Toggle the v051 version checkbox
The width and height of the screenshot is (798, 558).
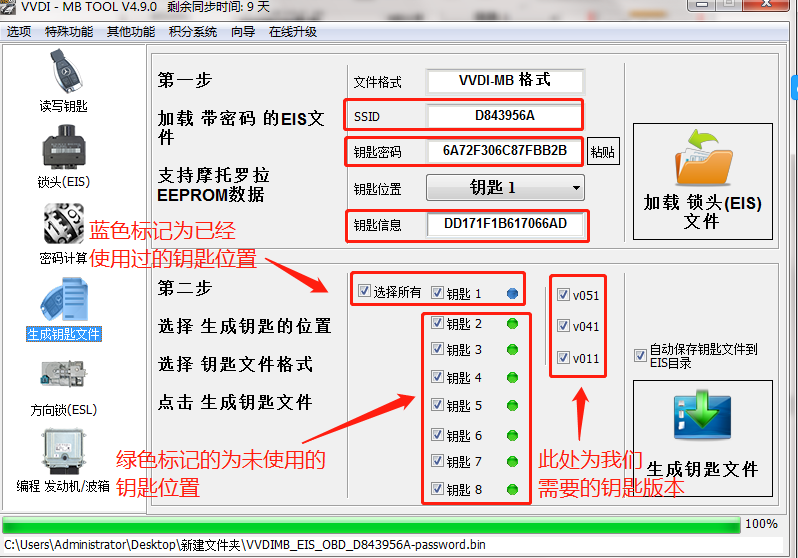tap(563, 295)
